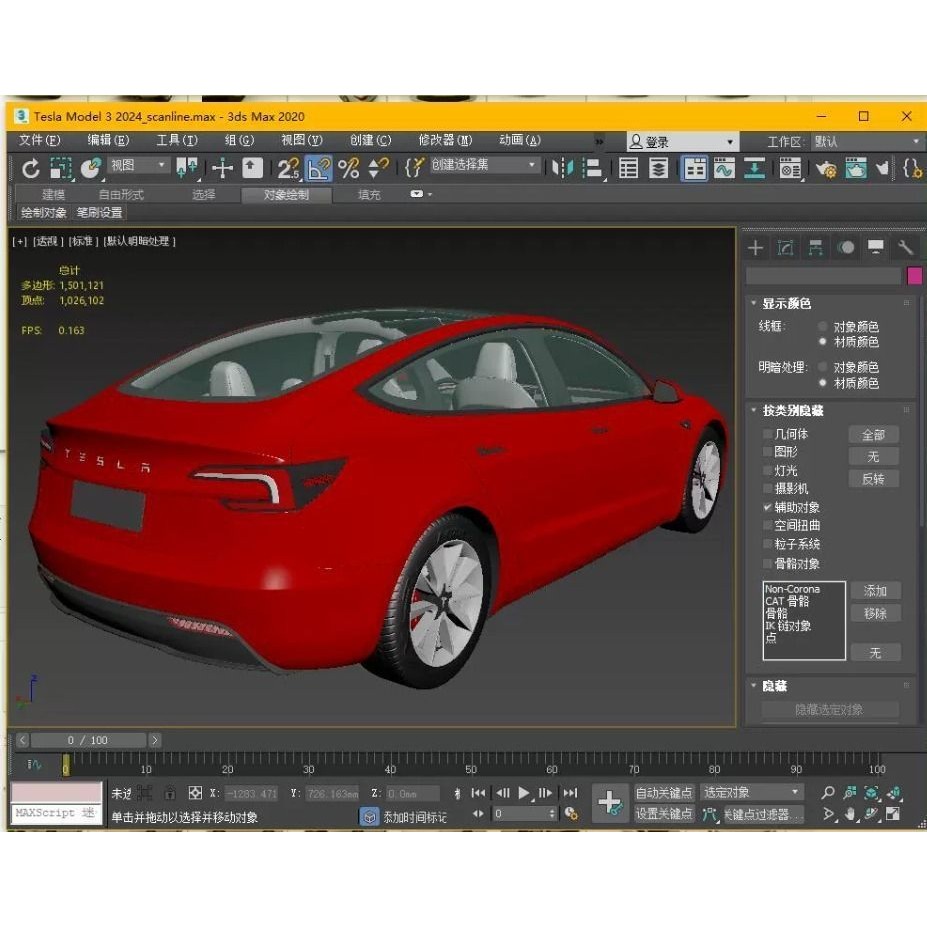Screen dimensions: 927x927
Task: Open the 工具(T) menu
Action: 177,140
